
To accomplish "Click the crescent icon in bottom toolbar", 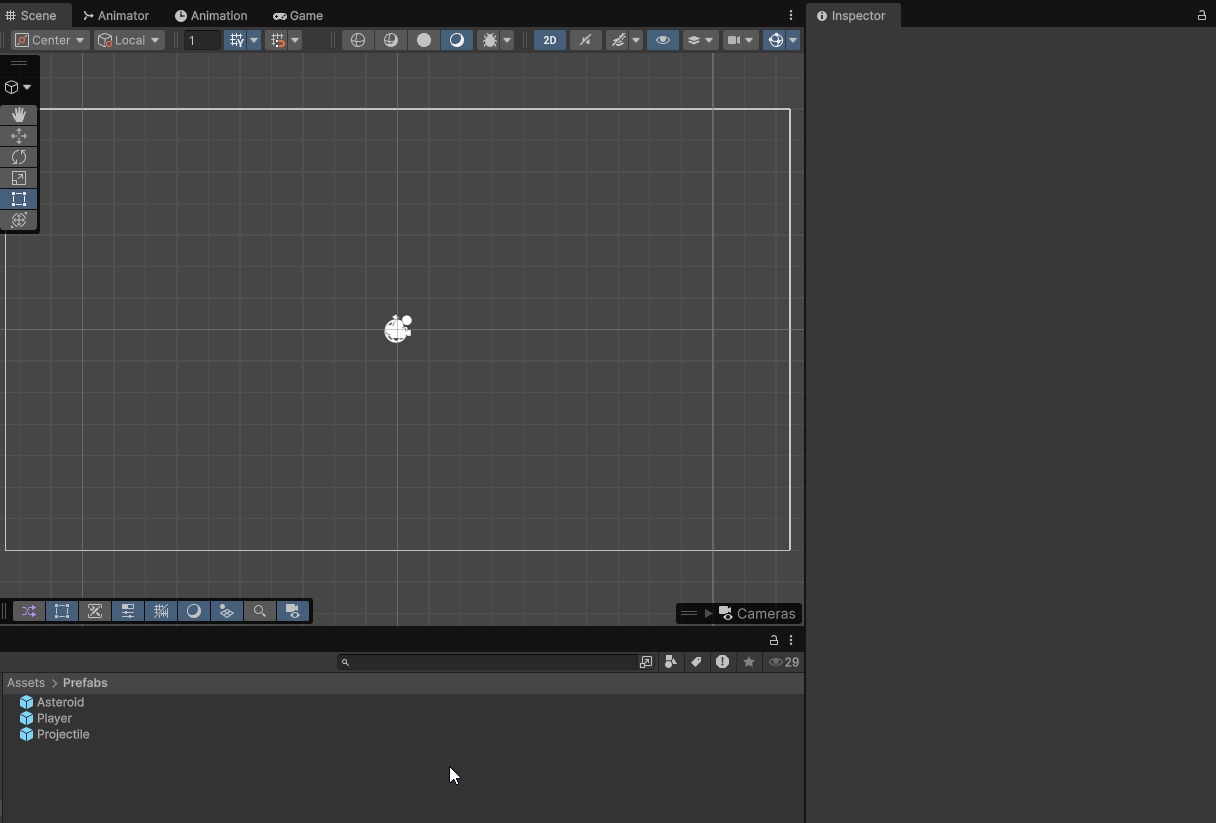I will coord(194,611).
